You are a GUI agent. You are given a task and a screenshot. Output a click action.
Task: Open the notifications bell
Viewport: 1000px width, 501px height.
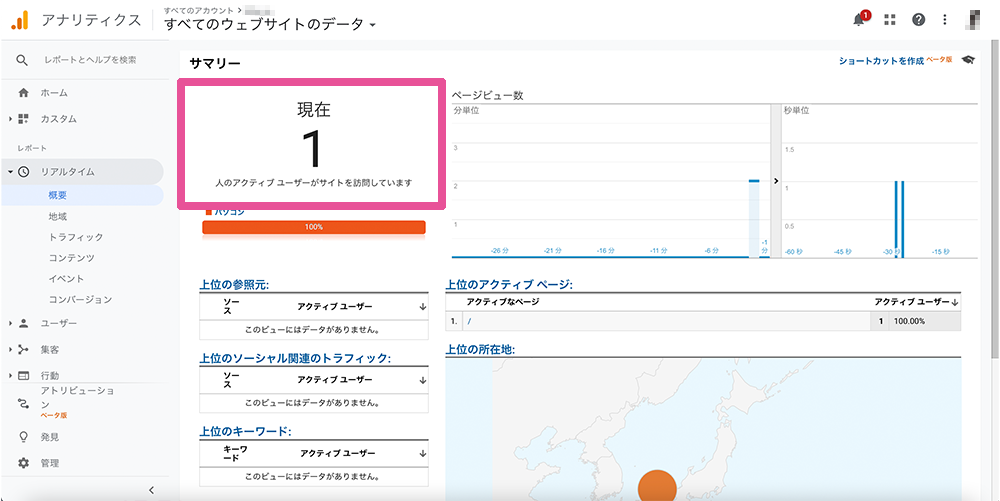point(859,20)
